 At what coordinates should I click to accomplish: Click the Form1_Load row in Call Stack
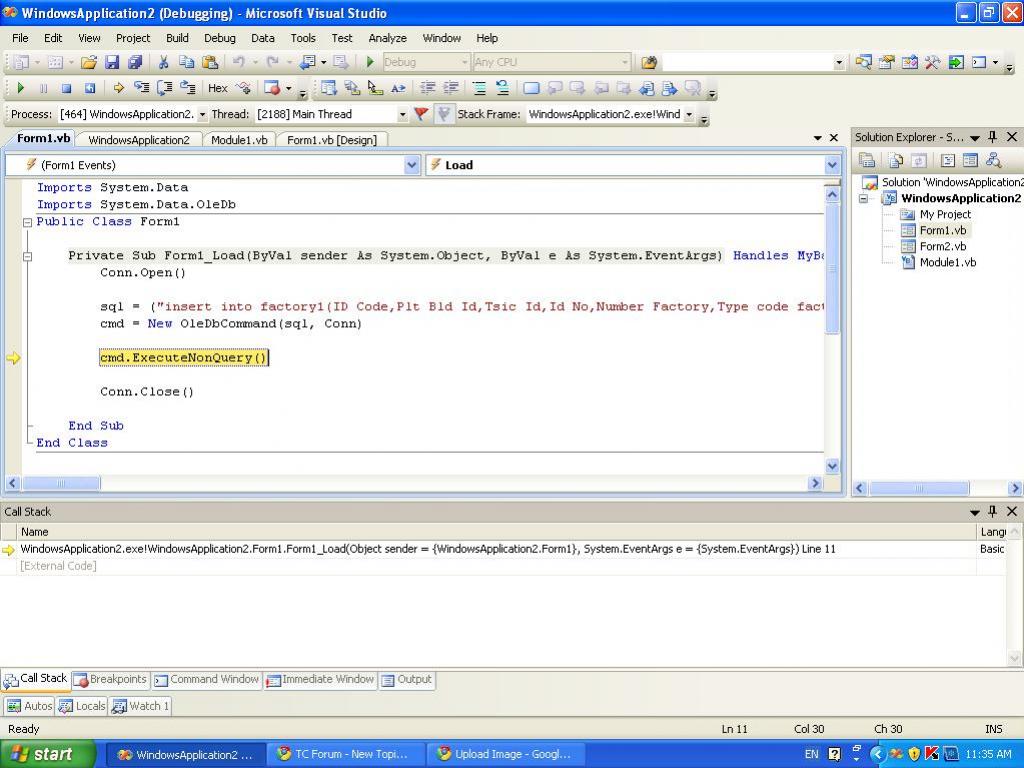tap(487, 549)
